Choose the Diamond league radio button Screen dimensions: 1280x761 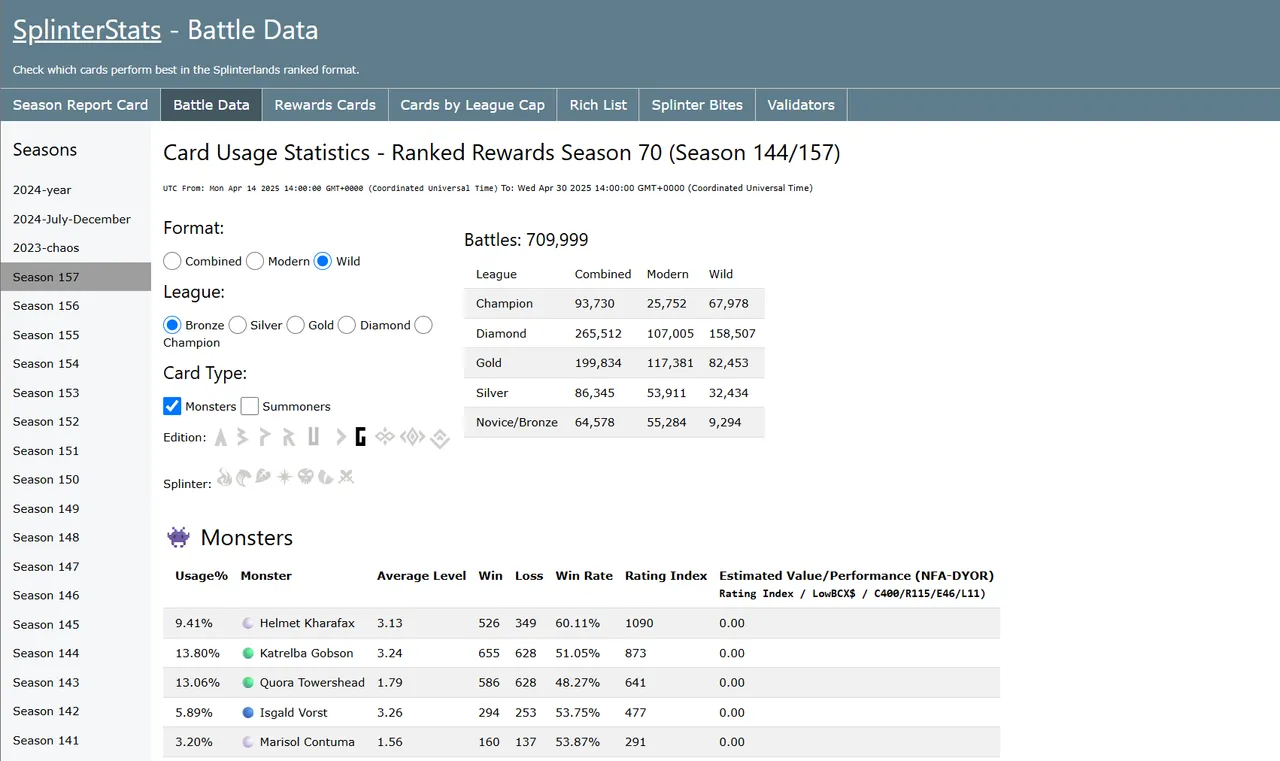tap(347, 325)
